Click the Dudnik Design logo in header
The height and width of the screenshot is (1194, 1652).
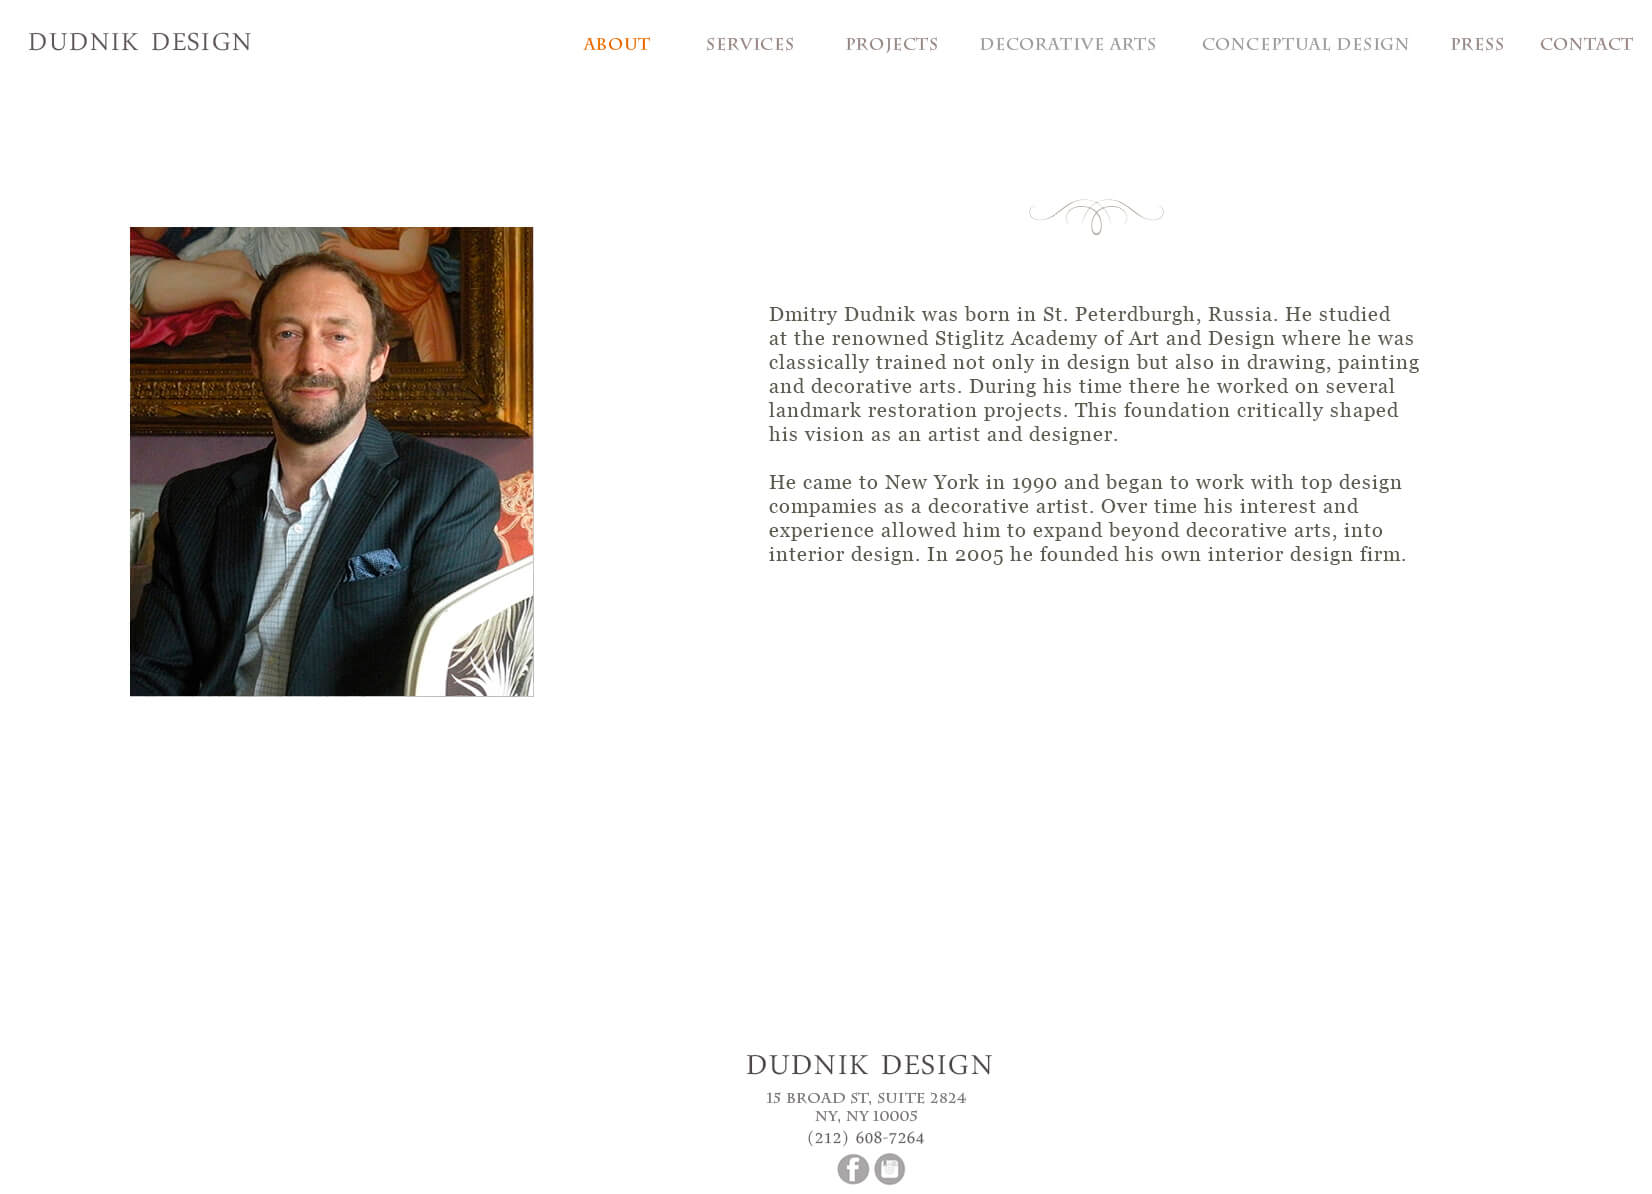pyautogui.click(x=140, y=42)
